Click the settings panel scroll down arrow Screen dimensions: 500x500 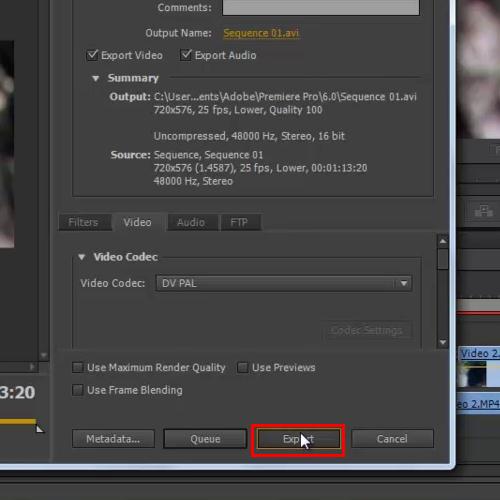point(443,342)
